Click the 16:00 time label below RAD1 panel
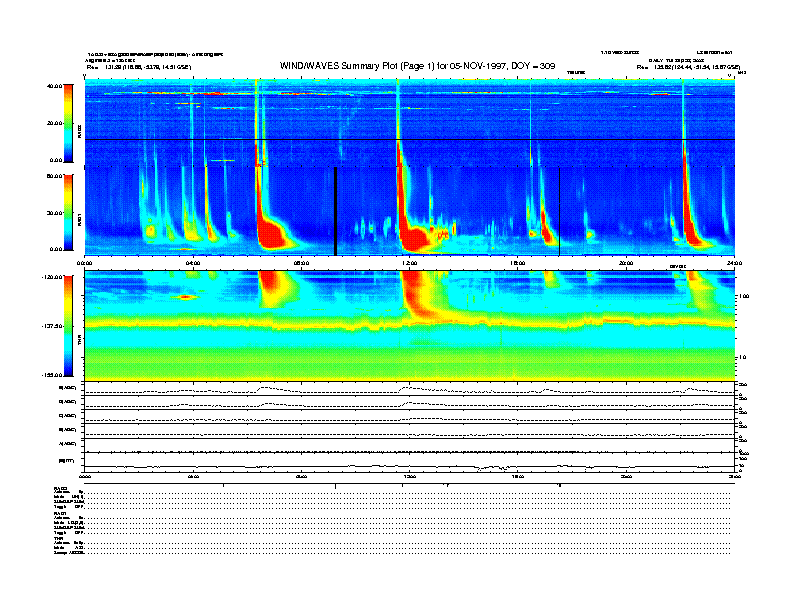The image size is (792, 612). [x=518, y=263]
